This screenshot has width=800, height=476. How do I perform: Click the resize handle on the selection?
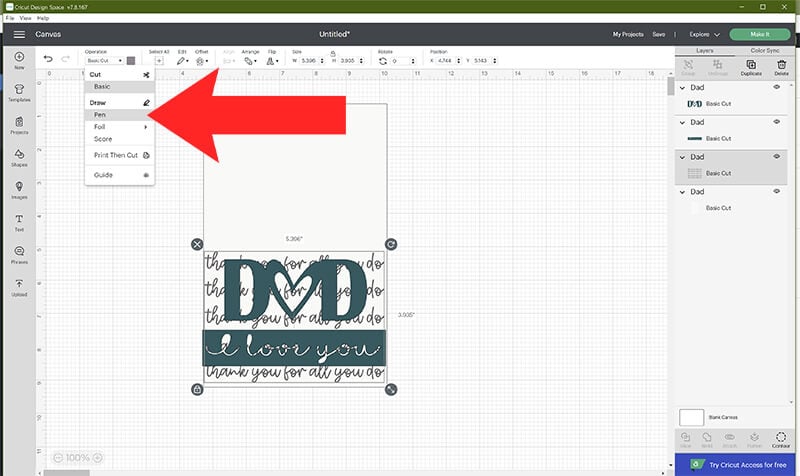pos(391,389)
